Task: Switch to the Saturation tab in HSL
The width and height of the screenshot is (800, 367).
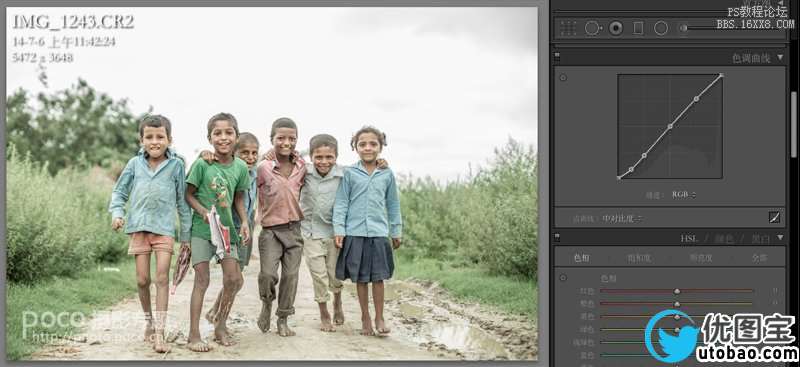Action: coord(639,258)
